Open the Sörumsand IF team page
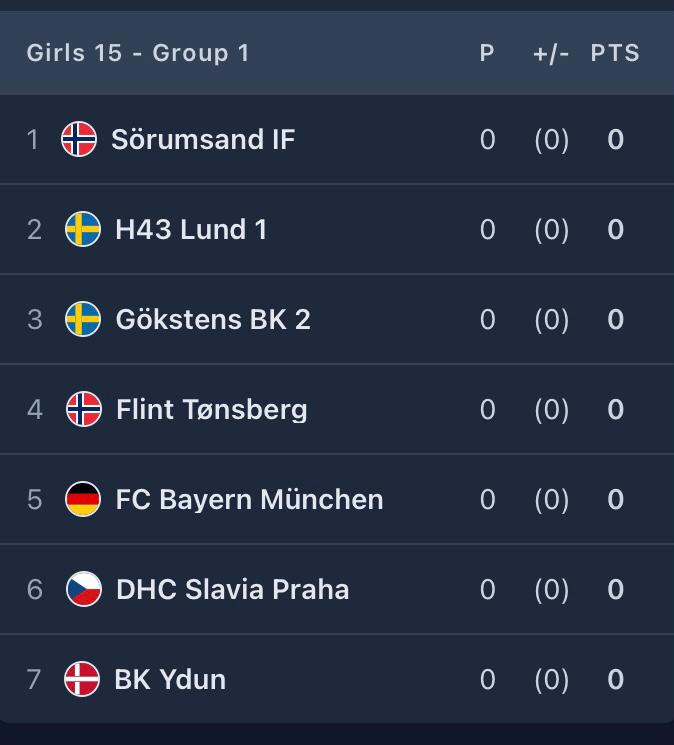 click(x=203, y=139)
